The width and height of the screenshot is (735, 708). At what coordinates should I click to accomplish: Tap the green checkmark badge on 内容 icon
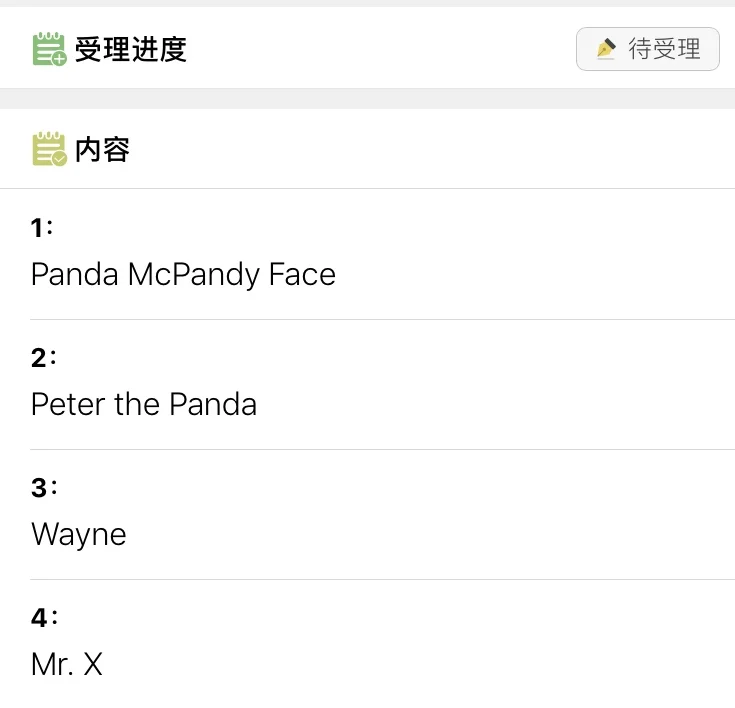(x=60, y=159)
